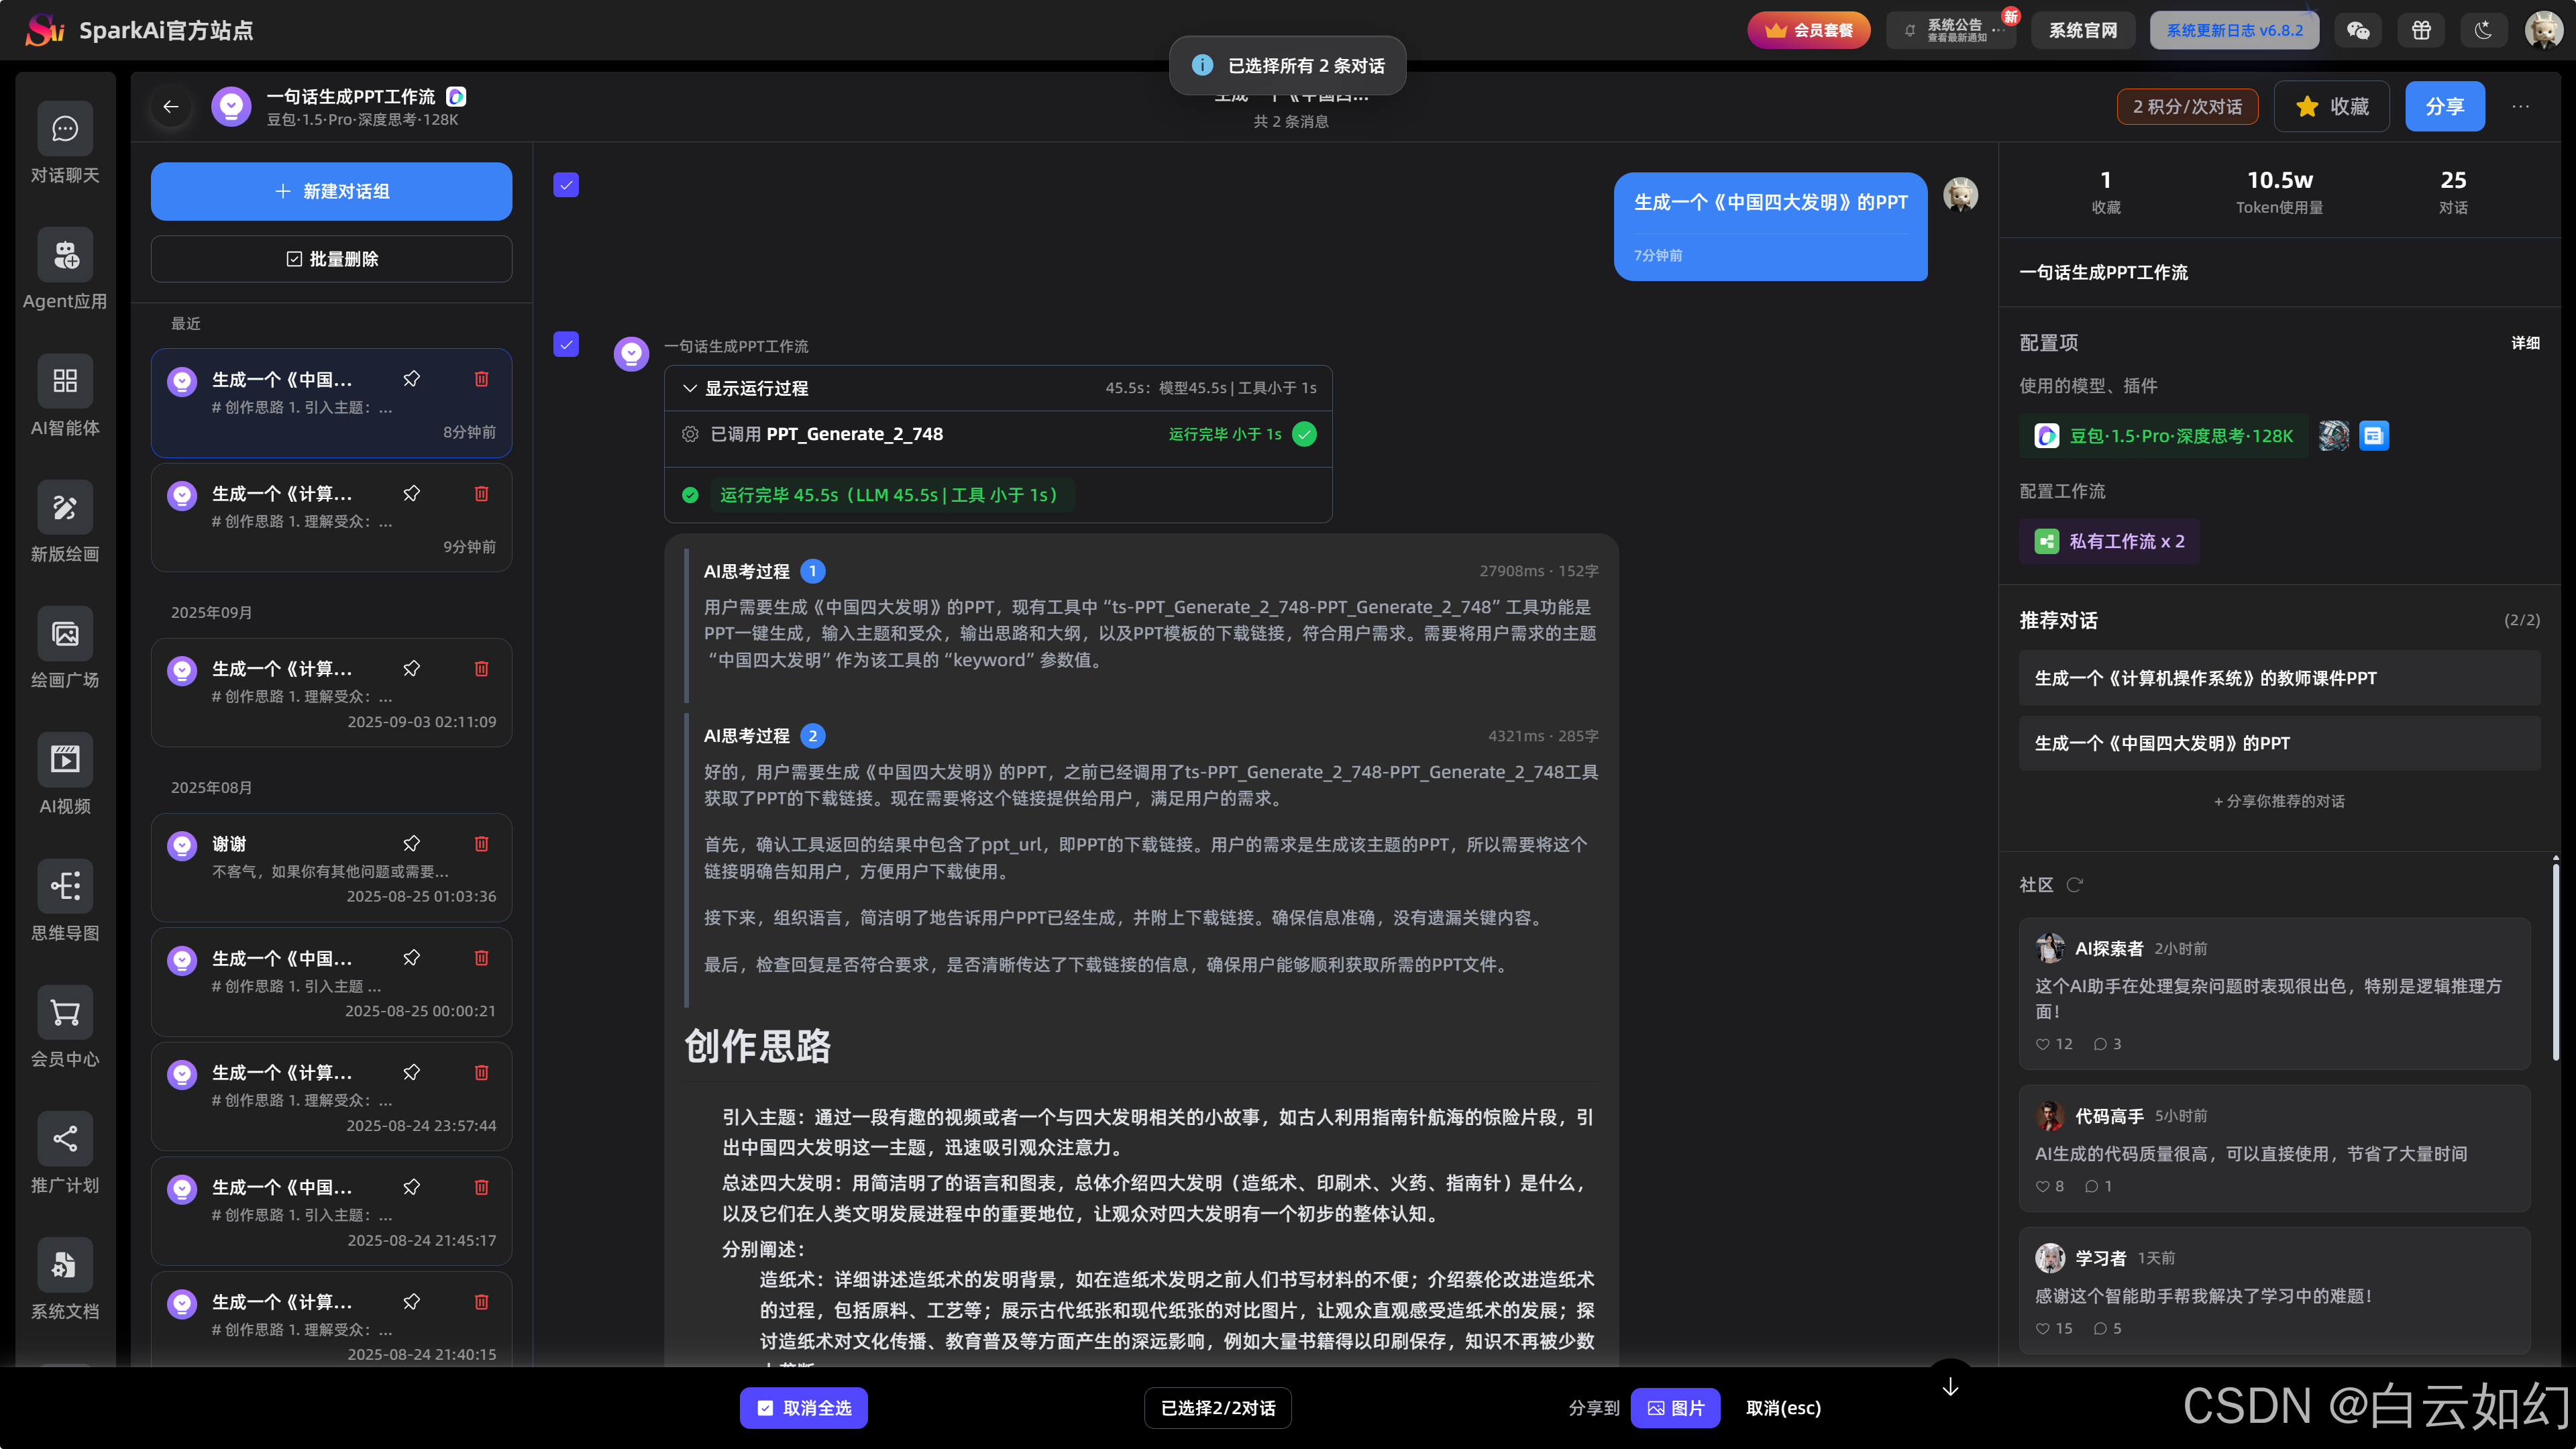The width and height of the screenshot is (2576, 1449).
Task: Open the 对话聊天 sidebar item
Action: tap(65, 128)
